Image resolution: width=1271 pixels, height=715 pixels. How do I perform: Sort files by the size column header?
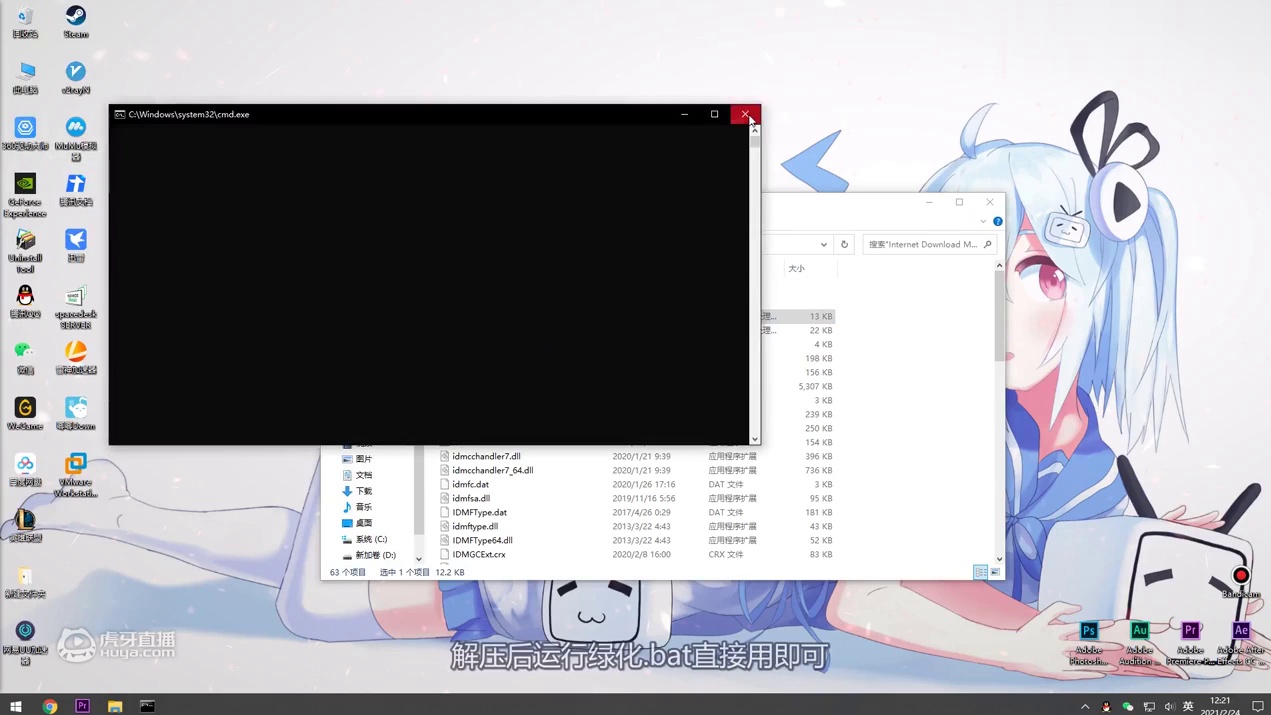[x=797, y=268]
